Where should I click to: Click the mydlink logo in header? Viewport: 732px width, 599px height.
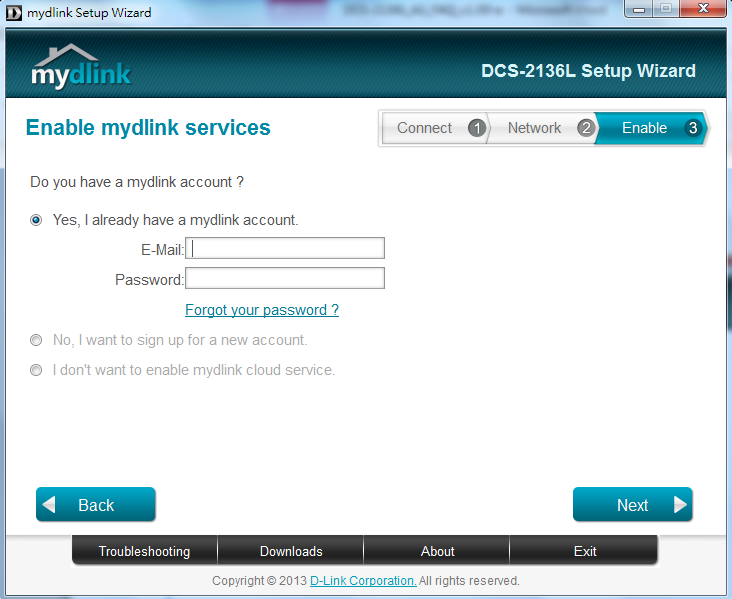click(81, 67)
